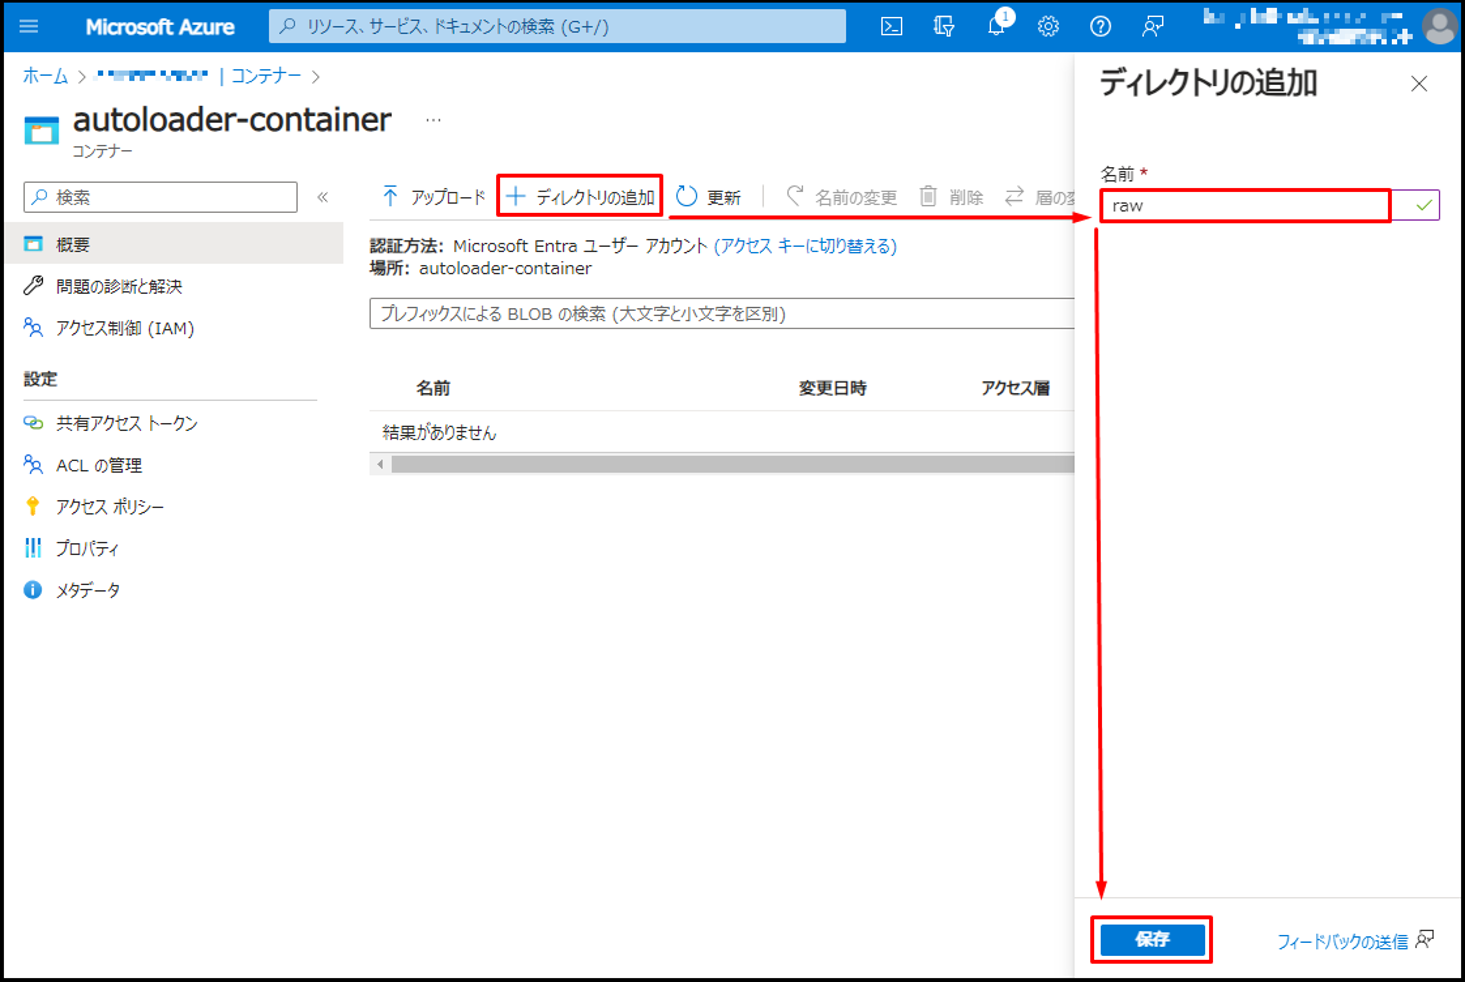
Task: Click Add Directory in the toolbar
Action: coord(581,197)
